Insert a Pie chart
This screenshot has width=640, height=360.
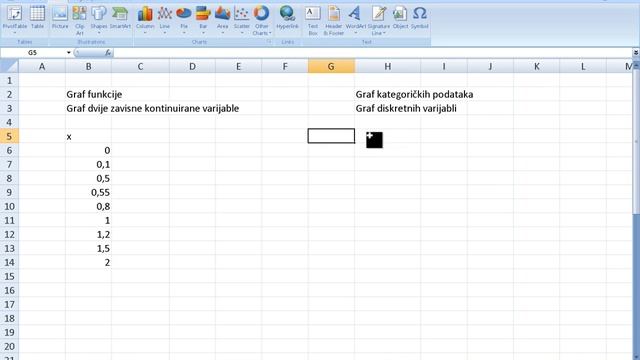tap(184, 20)
